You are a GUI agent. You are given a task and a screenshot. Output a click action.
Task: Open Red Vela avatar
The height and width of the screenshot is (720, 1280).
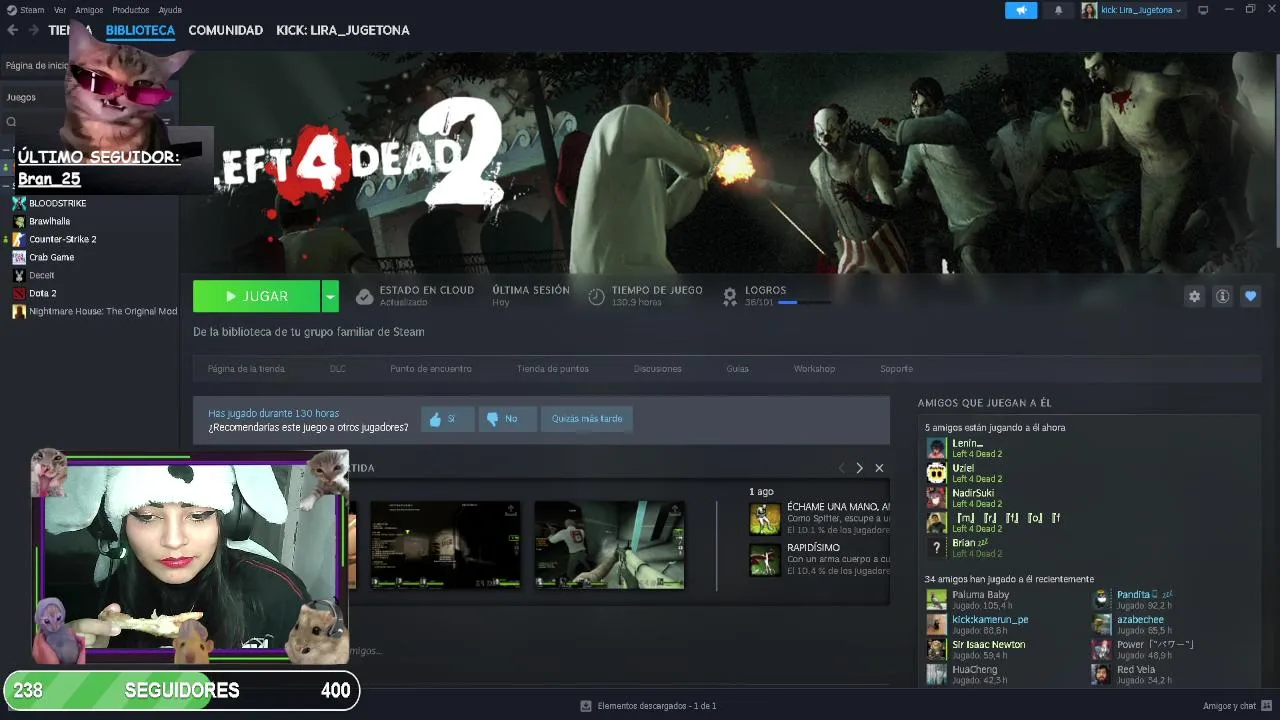[1101, 675]
